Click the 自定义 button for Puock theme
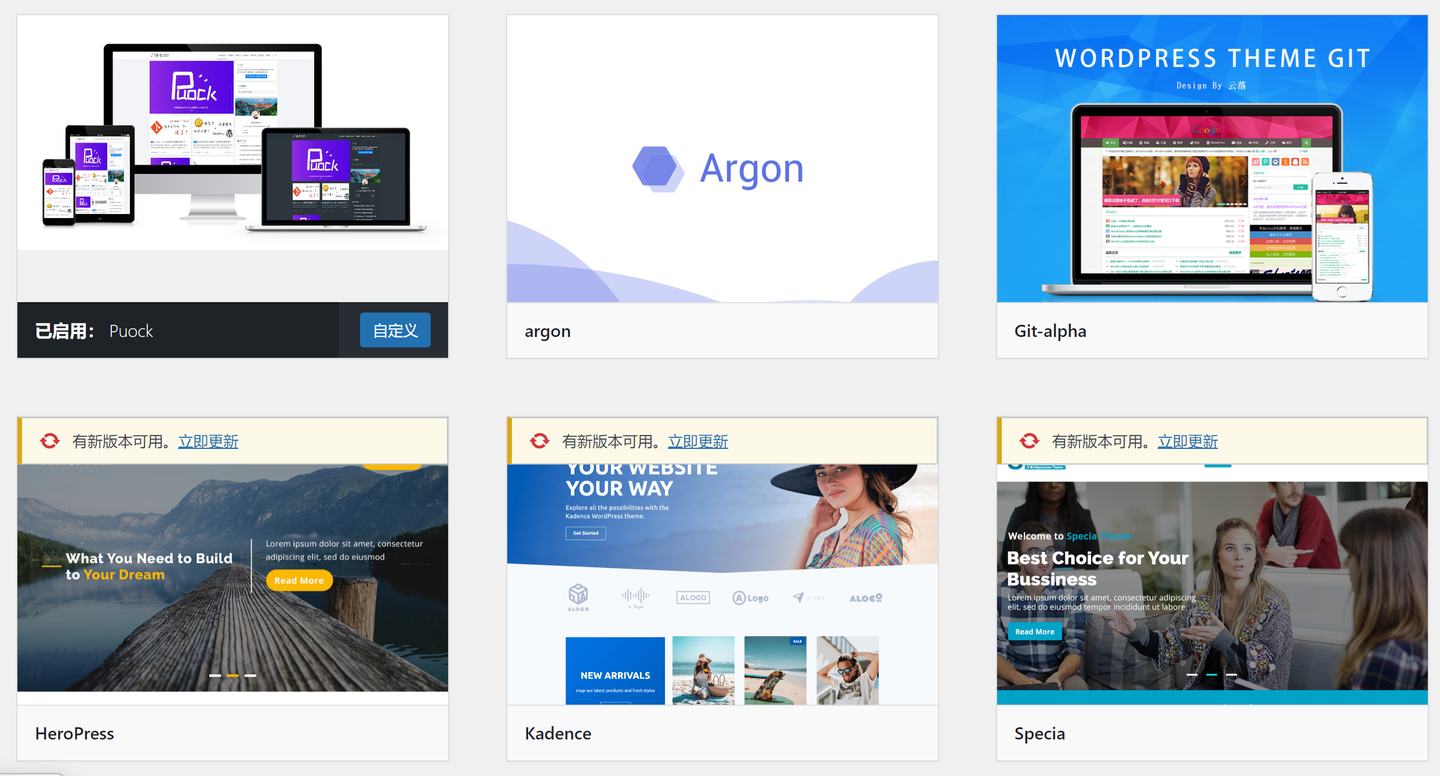The height and width of the screenshot is (776, 1440). 394,329
